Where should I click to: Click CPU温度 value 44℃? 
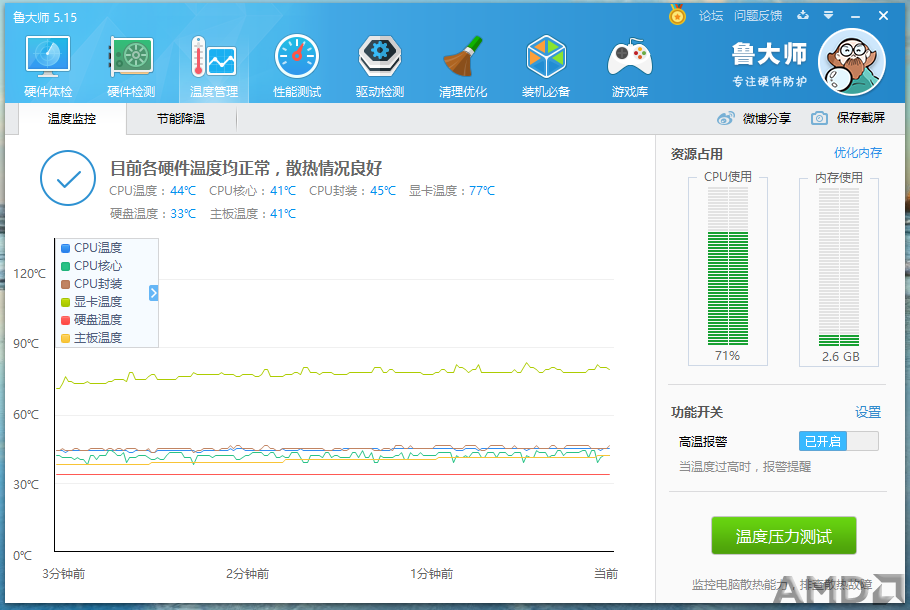point(183,191)
